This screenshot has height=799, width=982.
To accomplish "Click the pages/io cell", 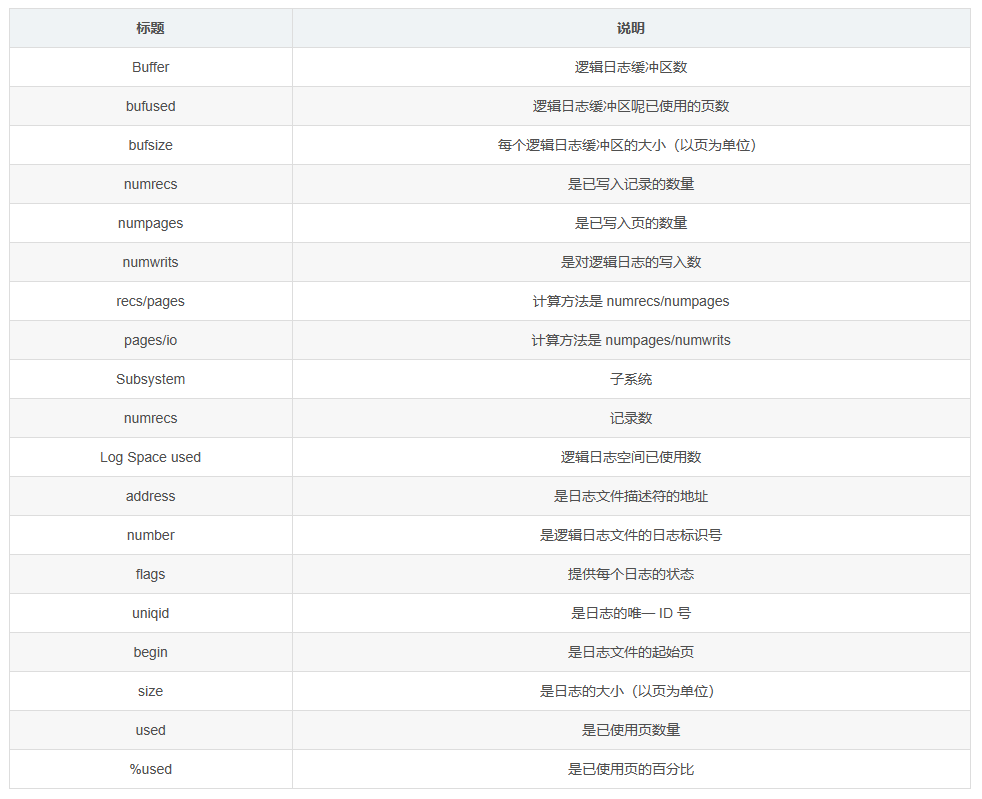I will pyautogui.click(x=150, y=340).
